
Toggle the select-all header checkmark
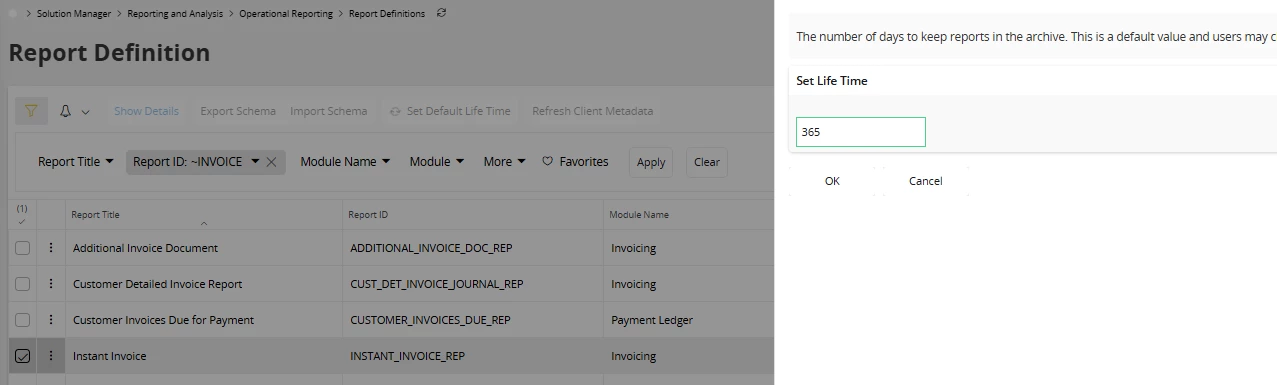point(22,221)
